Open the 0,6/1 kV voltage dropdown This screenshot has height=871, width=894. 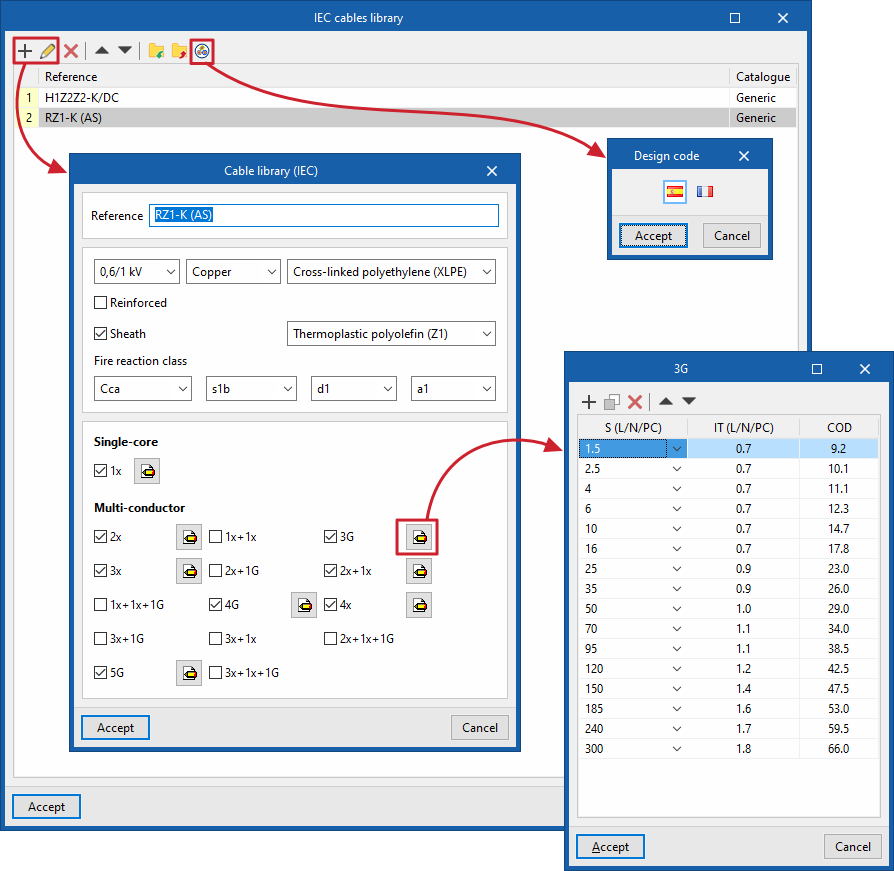pos(137,272)
